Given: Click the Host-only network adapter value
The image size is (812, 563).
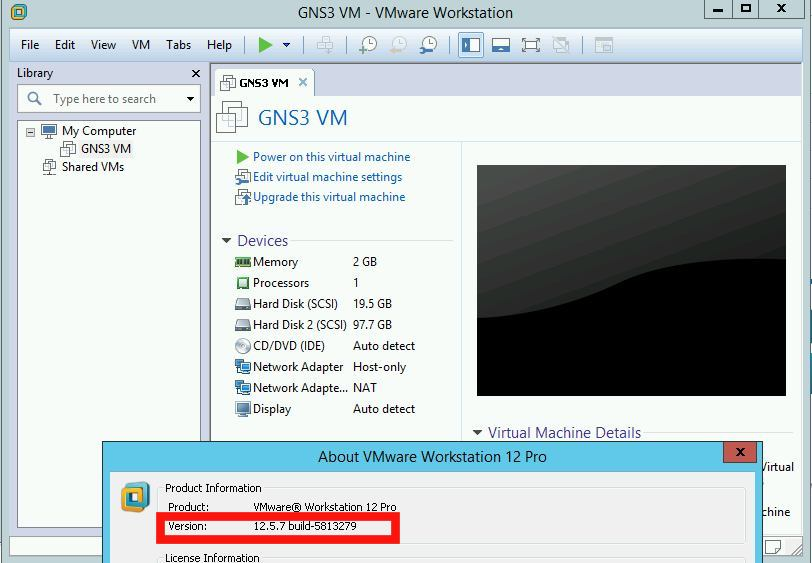Looking at the screenshot, I should tap(379, 367).
